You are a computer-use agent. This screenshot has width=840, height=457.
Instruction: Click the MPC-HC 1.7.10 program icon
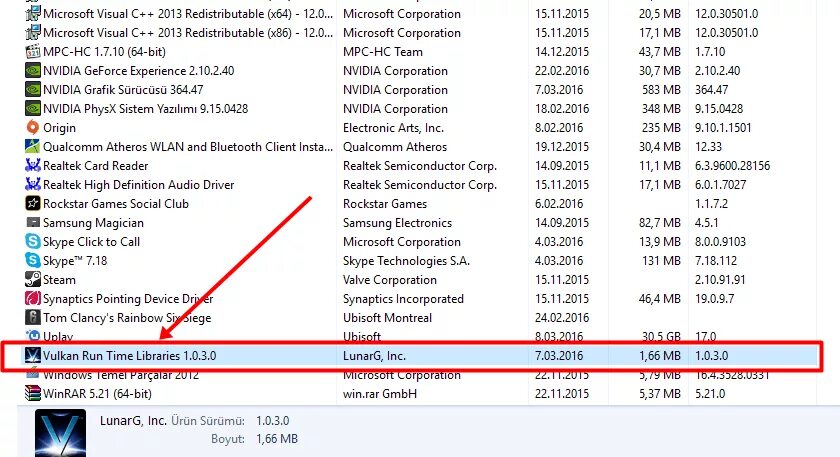[x=33, y=52]
